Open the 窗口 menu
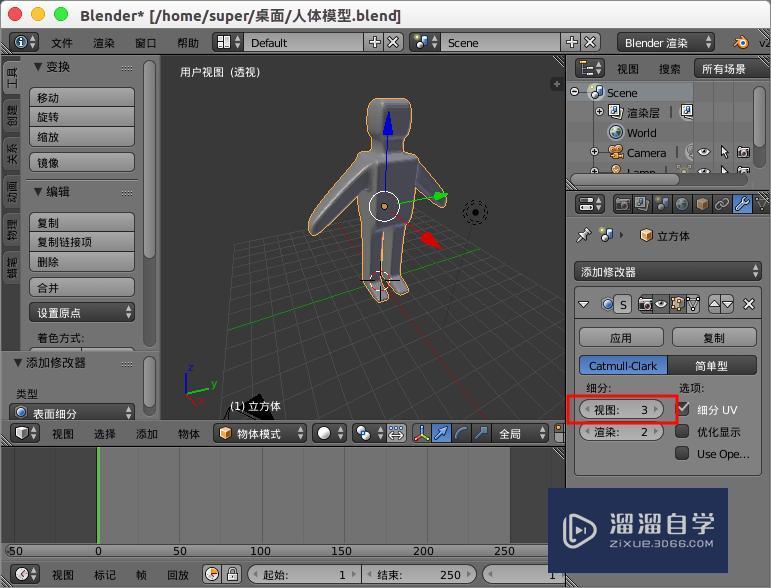This screenshot has height=588, width=771. pos(146,43)
